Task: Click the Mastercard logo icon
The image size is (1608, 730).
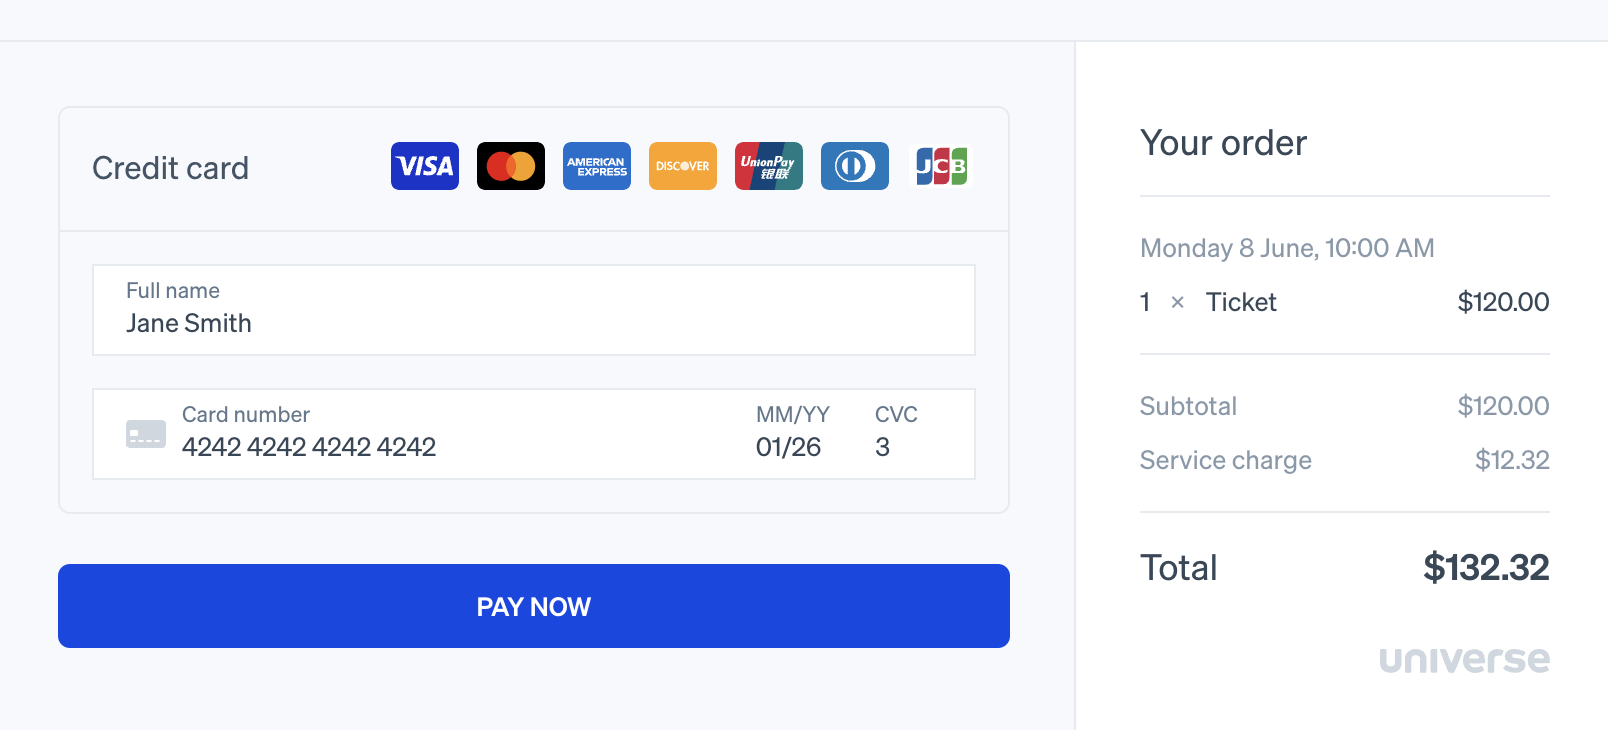Action: click(x=511, y=166)
